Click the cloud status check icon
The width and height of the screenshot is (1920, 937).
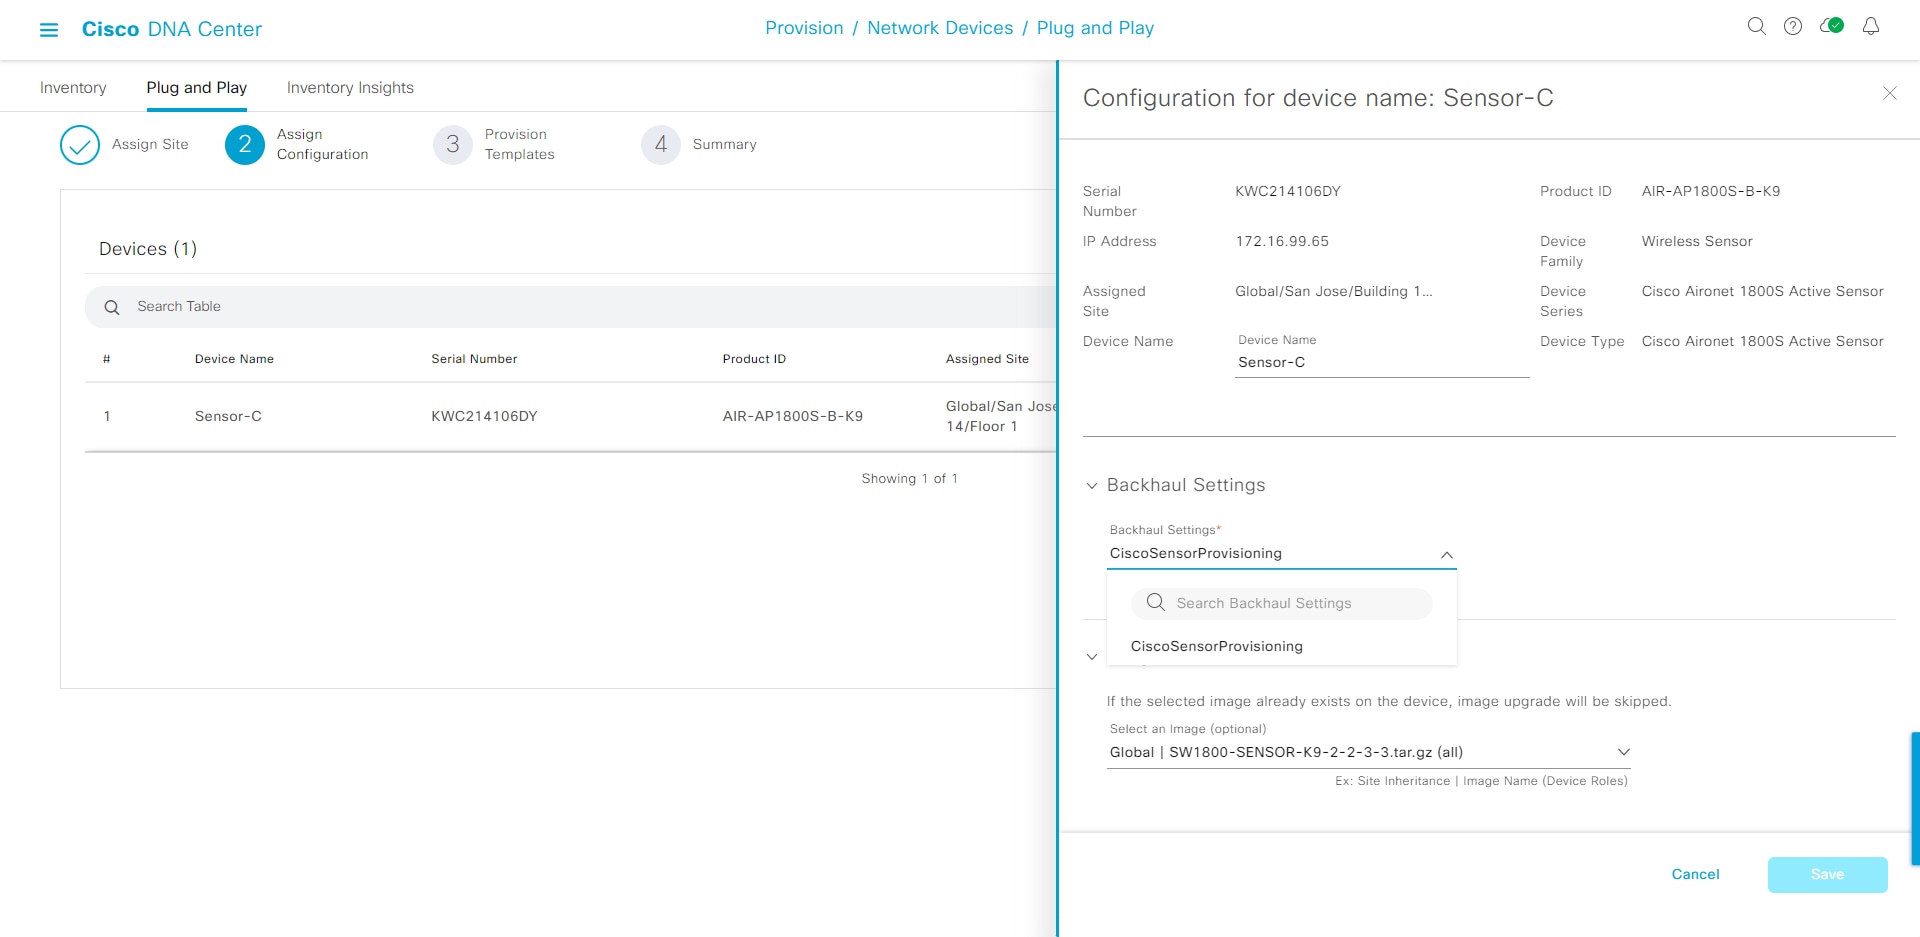pos(1832,26)
